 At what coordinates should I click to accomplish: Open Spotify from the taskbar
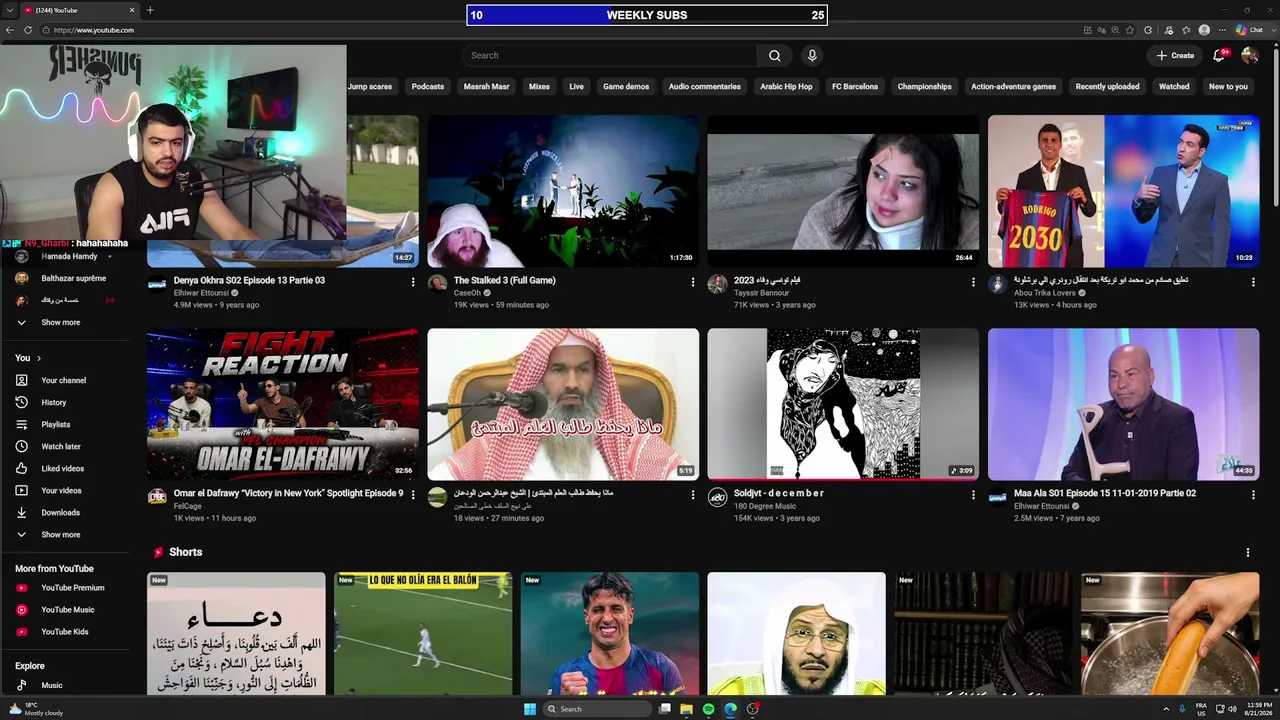[x=709, y=709]
